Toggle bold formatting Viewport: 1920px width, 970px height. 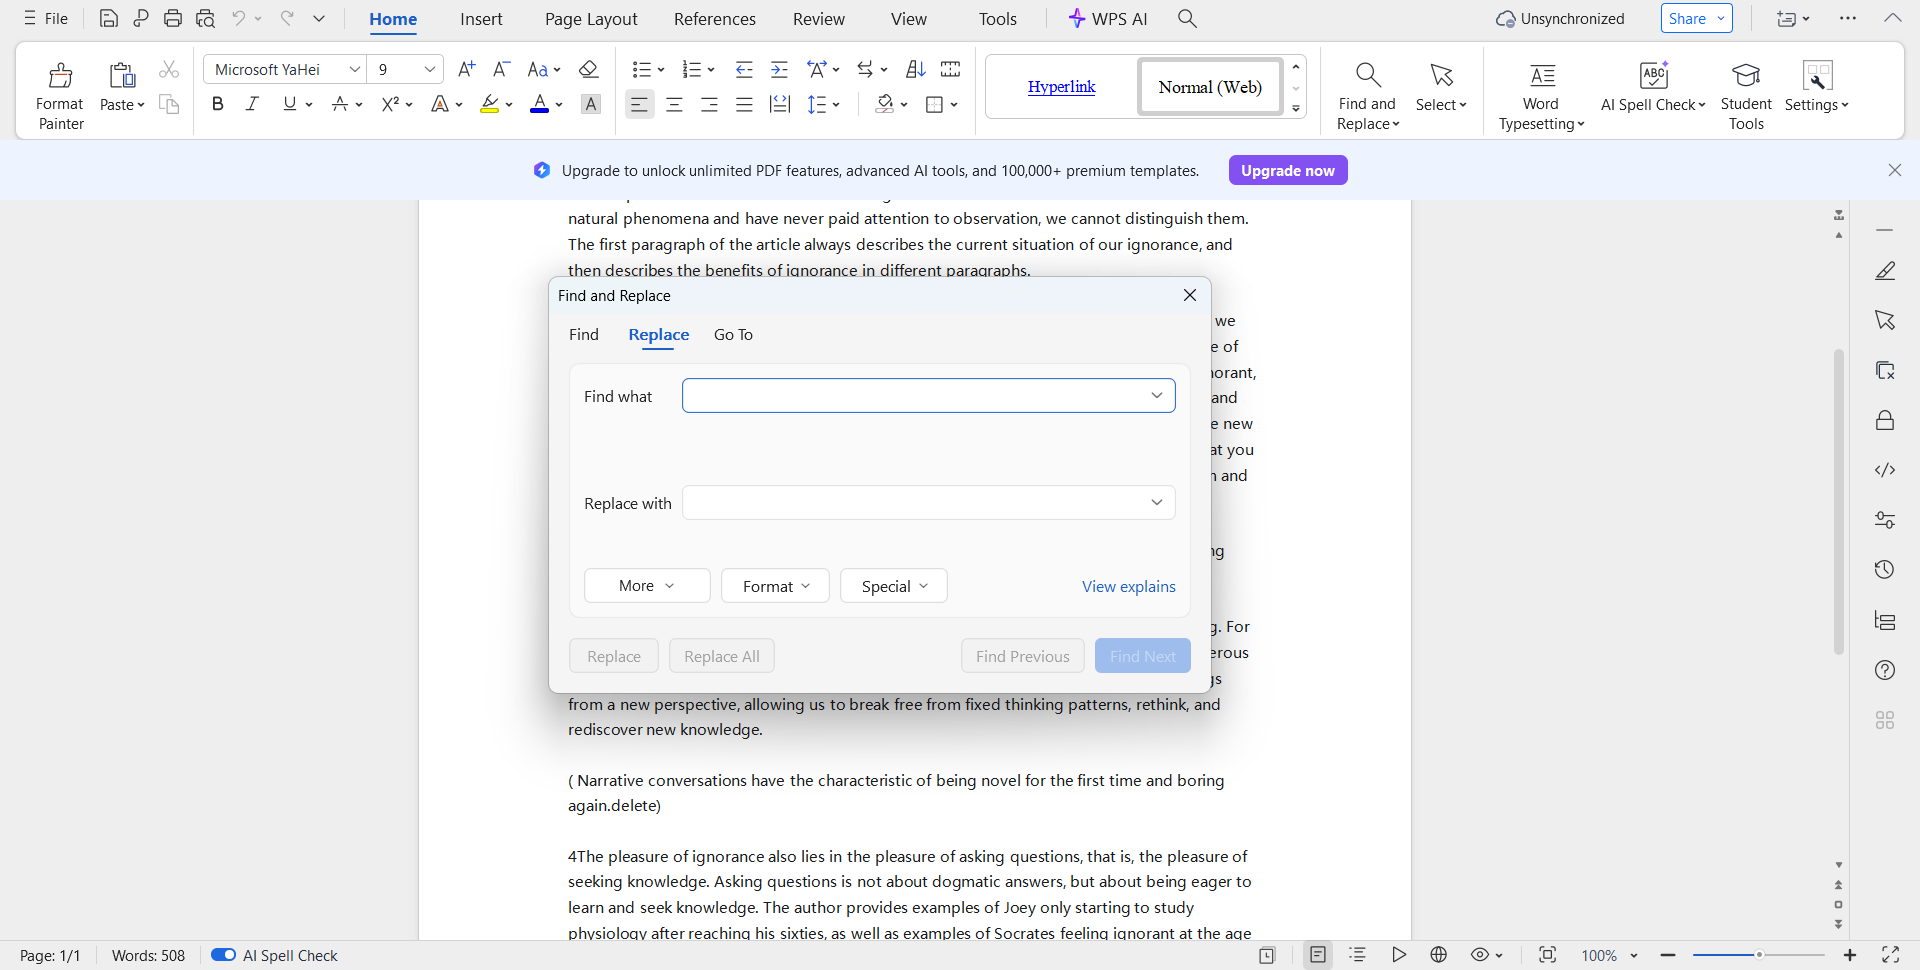tap(217, 104)
